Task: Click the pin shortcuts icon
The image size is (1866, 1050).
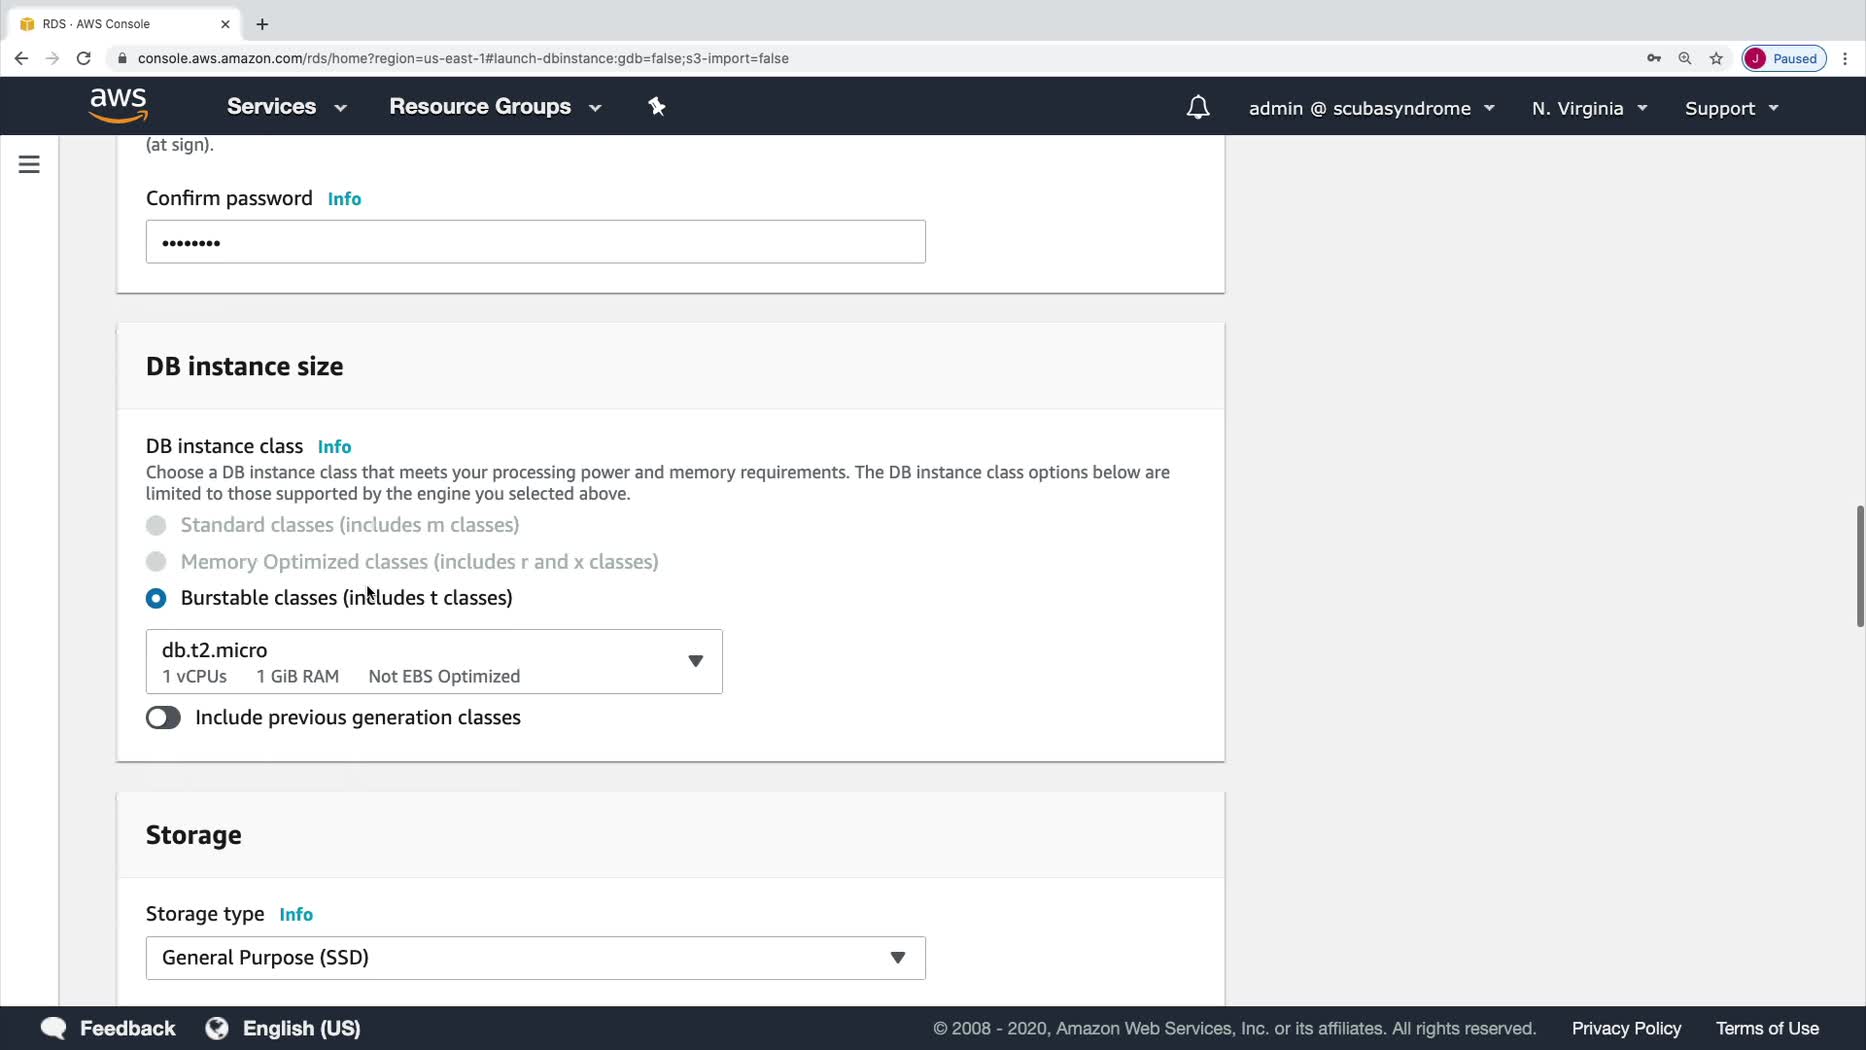Action: click(x=657, y=106)
